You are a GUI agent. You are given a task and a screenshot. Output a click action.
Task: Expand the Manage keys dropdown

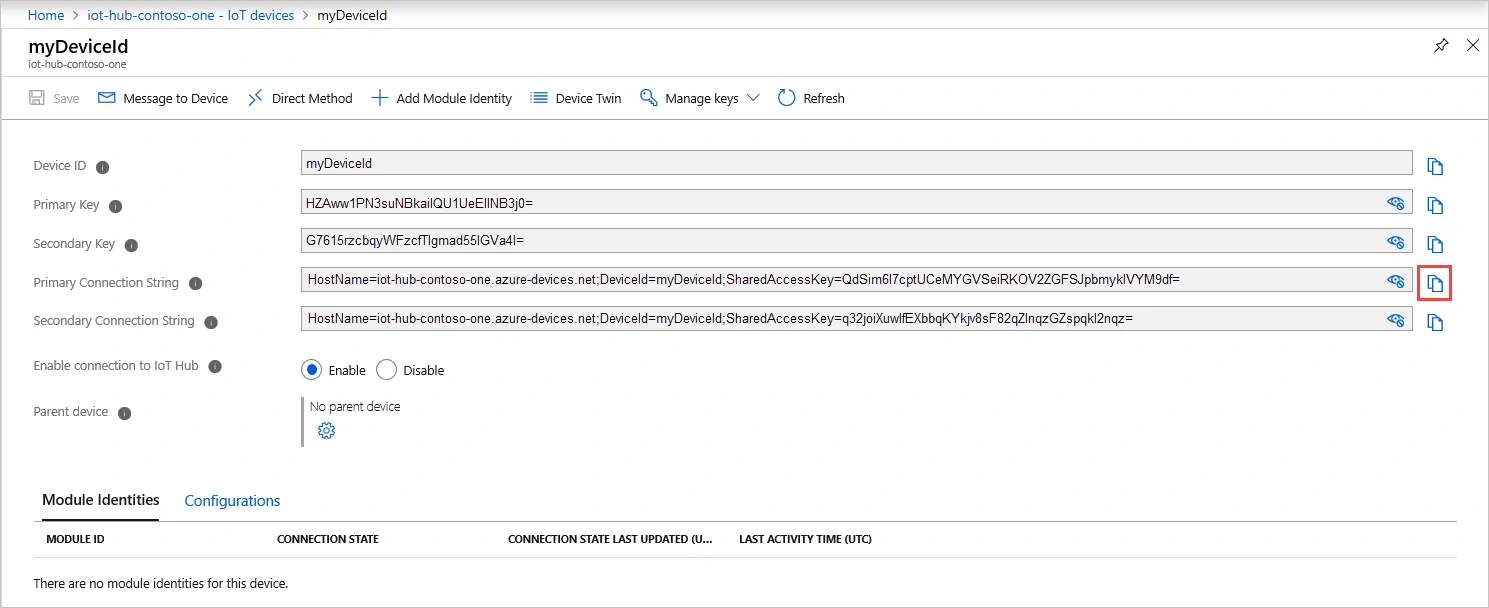click(x=700, y=98)
